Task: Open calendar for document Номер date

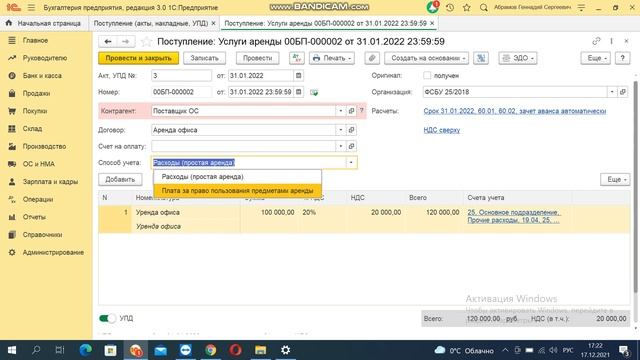Action: pyautogui.click(x=298, y=92)
